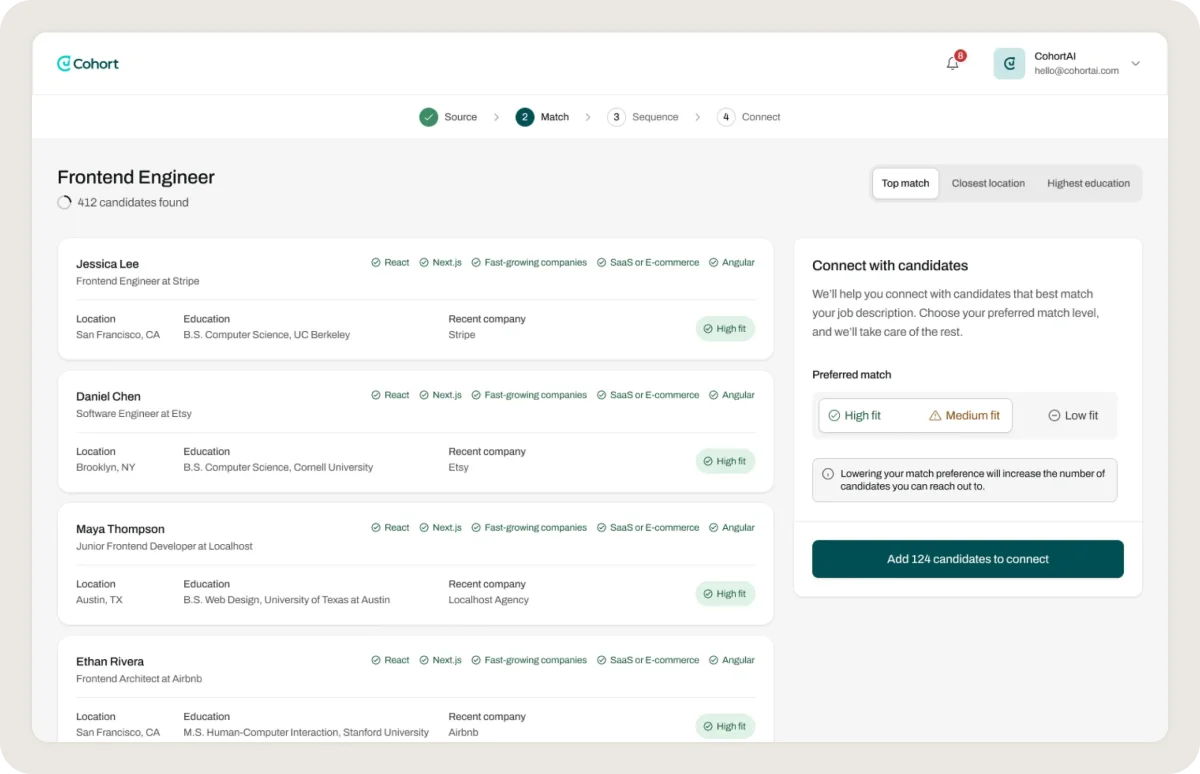Click React check icon on Maya Thompson
Screen dimensions: 1200x774
(x=376, y=527)
